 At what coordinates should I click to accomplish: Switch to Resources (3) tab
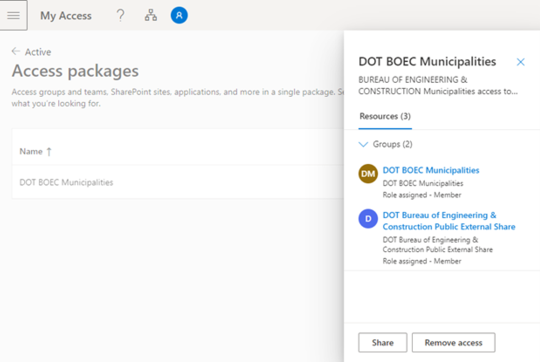pos(385,116)
